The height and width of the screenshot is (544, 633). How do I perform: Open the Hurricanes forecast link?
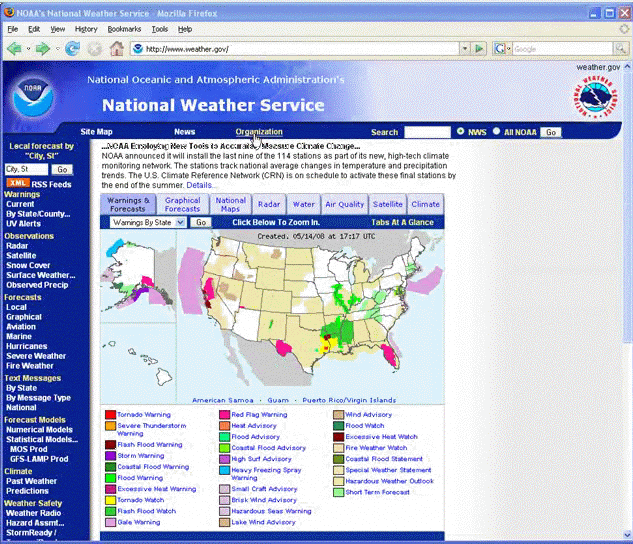click(x=27, y=346)
